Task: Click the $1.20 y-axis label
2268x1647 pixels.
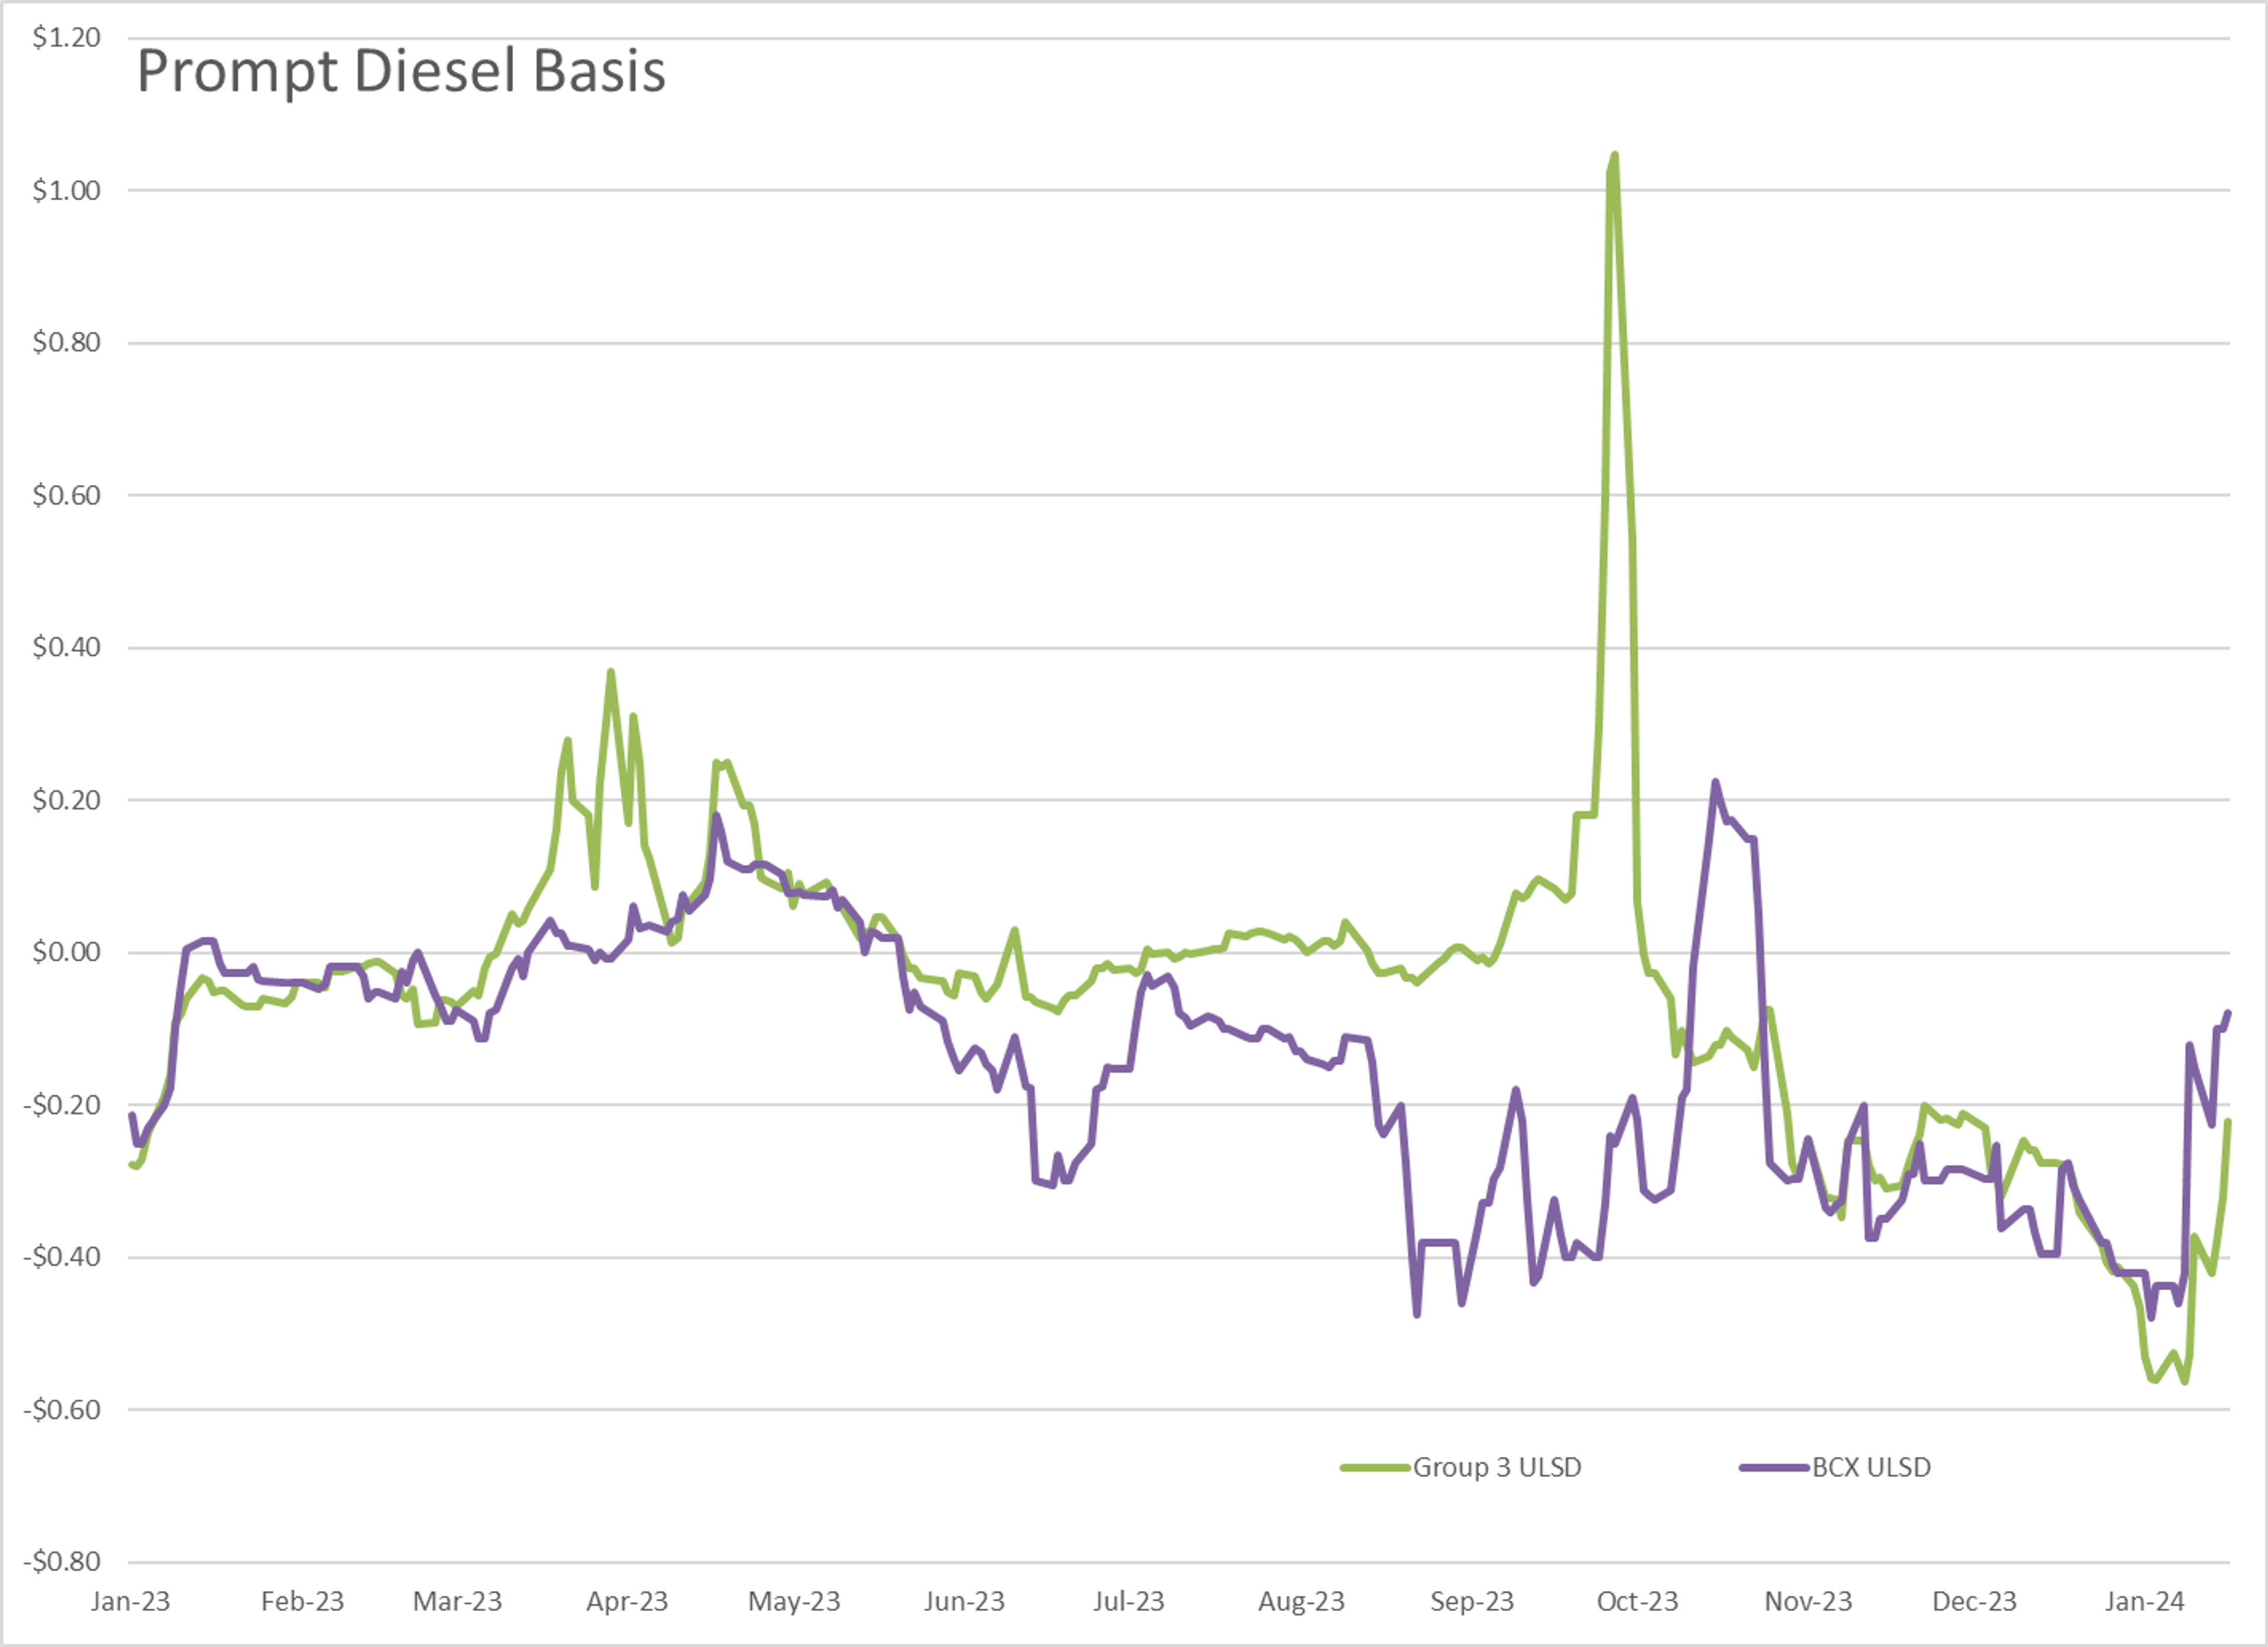Action: pyautogui.click(x=66, y=38)
